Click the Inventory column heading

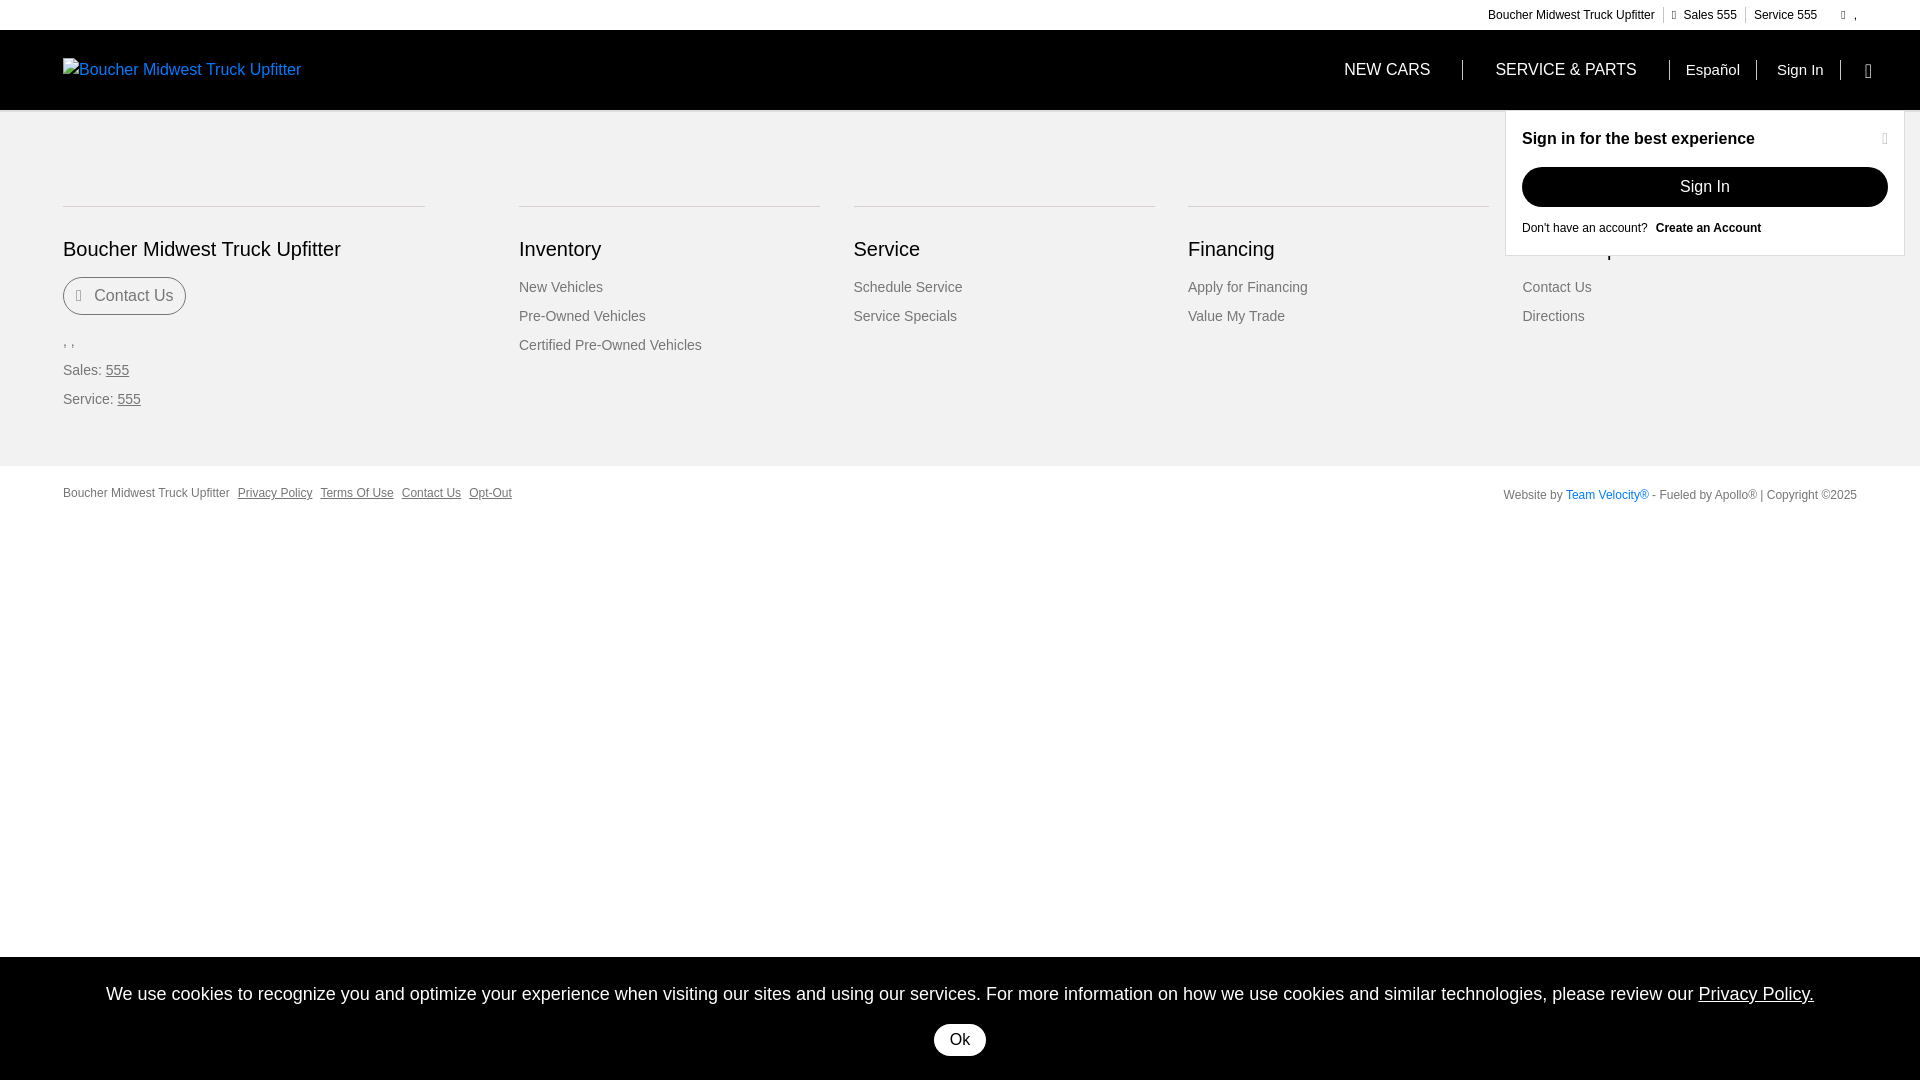559,249
